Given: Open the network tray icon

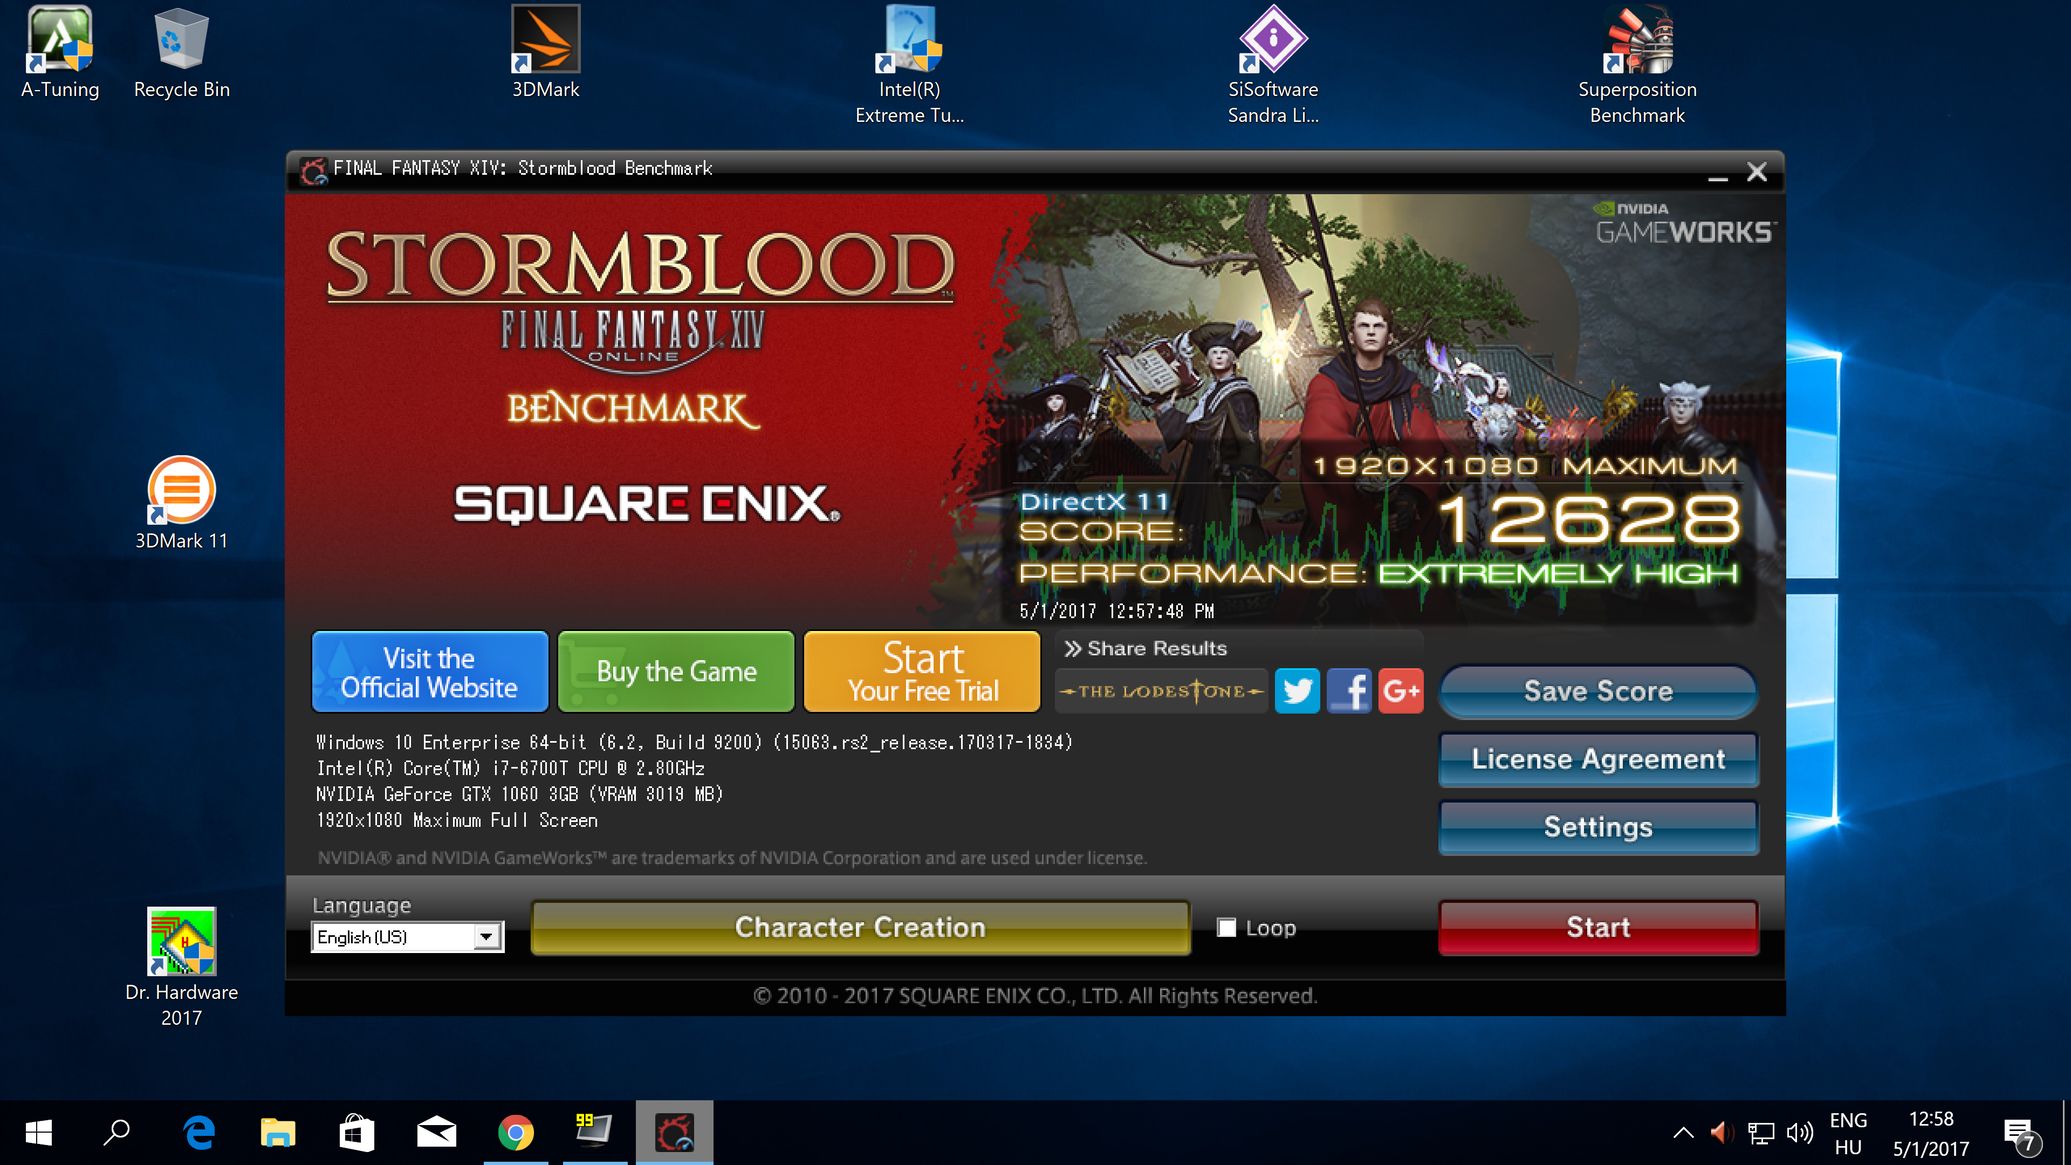Looking at the screenshot, I should (x=1760, y=1133).
